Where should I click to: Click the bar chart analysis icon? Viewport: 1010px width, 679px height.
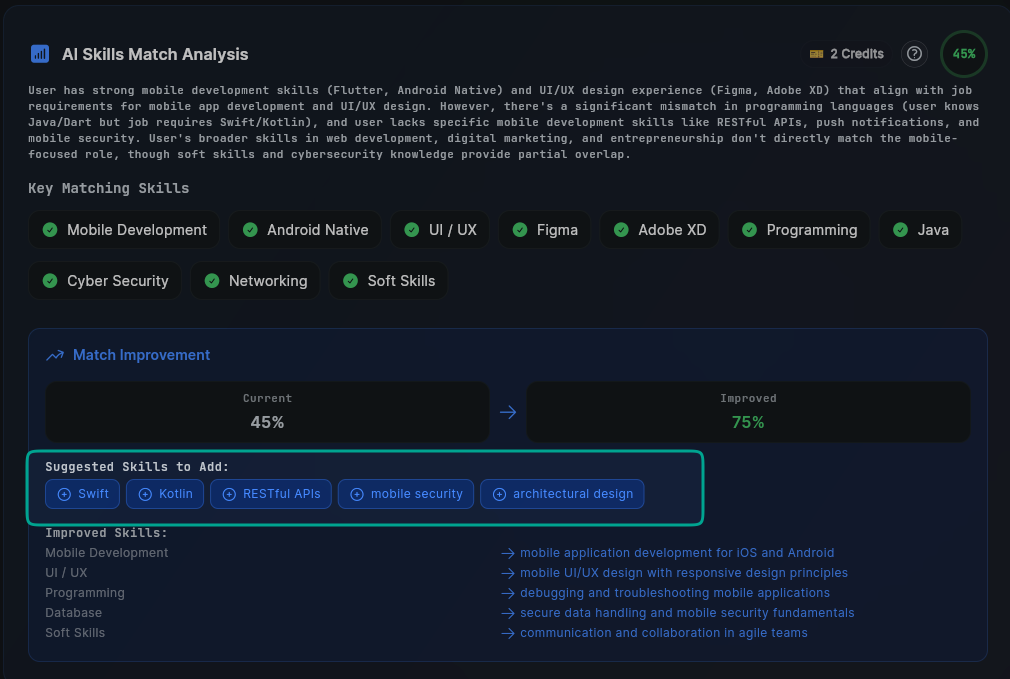coord(39,53)
